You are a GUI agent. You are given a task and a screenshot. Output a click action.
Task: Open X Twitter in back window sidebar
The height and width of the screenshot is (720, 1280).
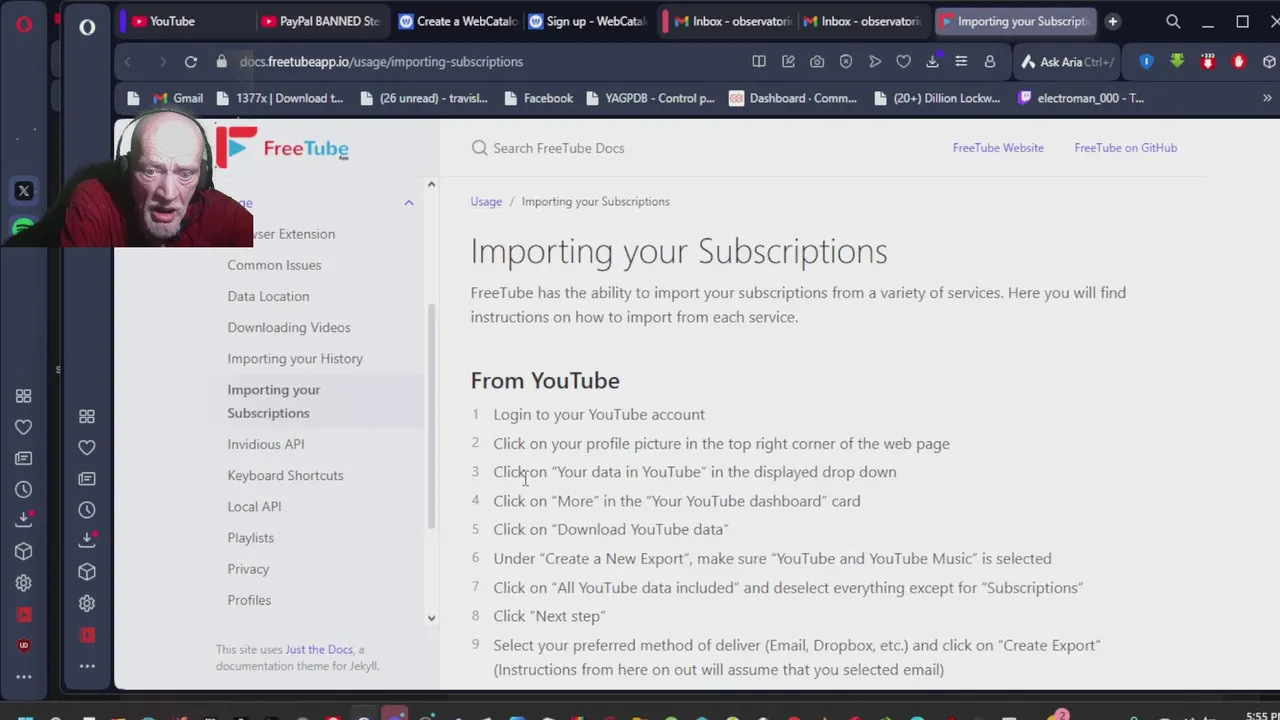click(x=24, y=191)
